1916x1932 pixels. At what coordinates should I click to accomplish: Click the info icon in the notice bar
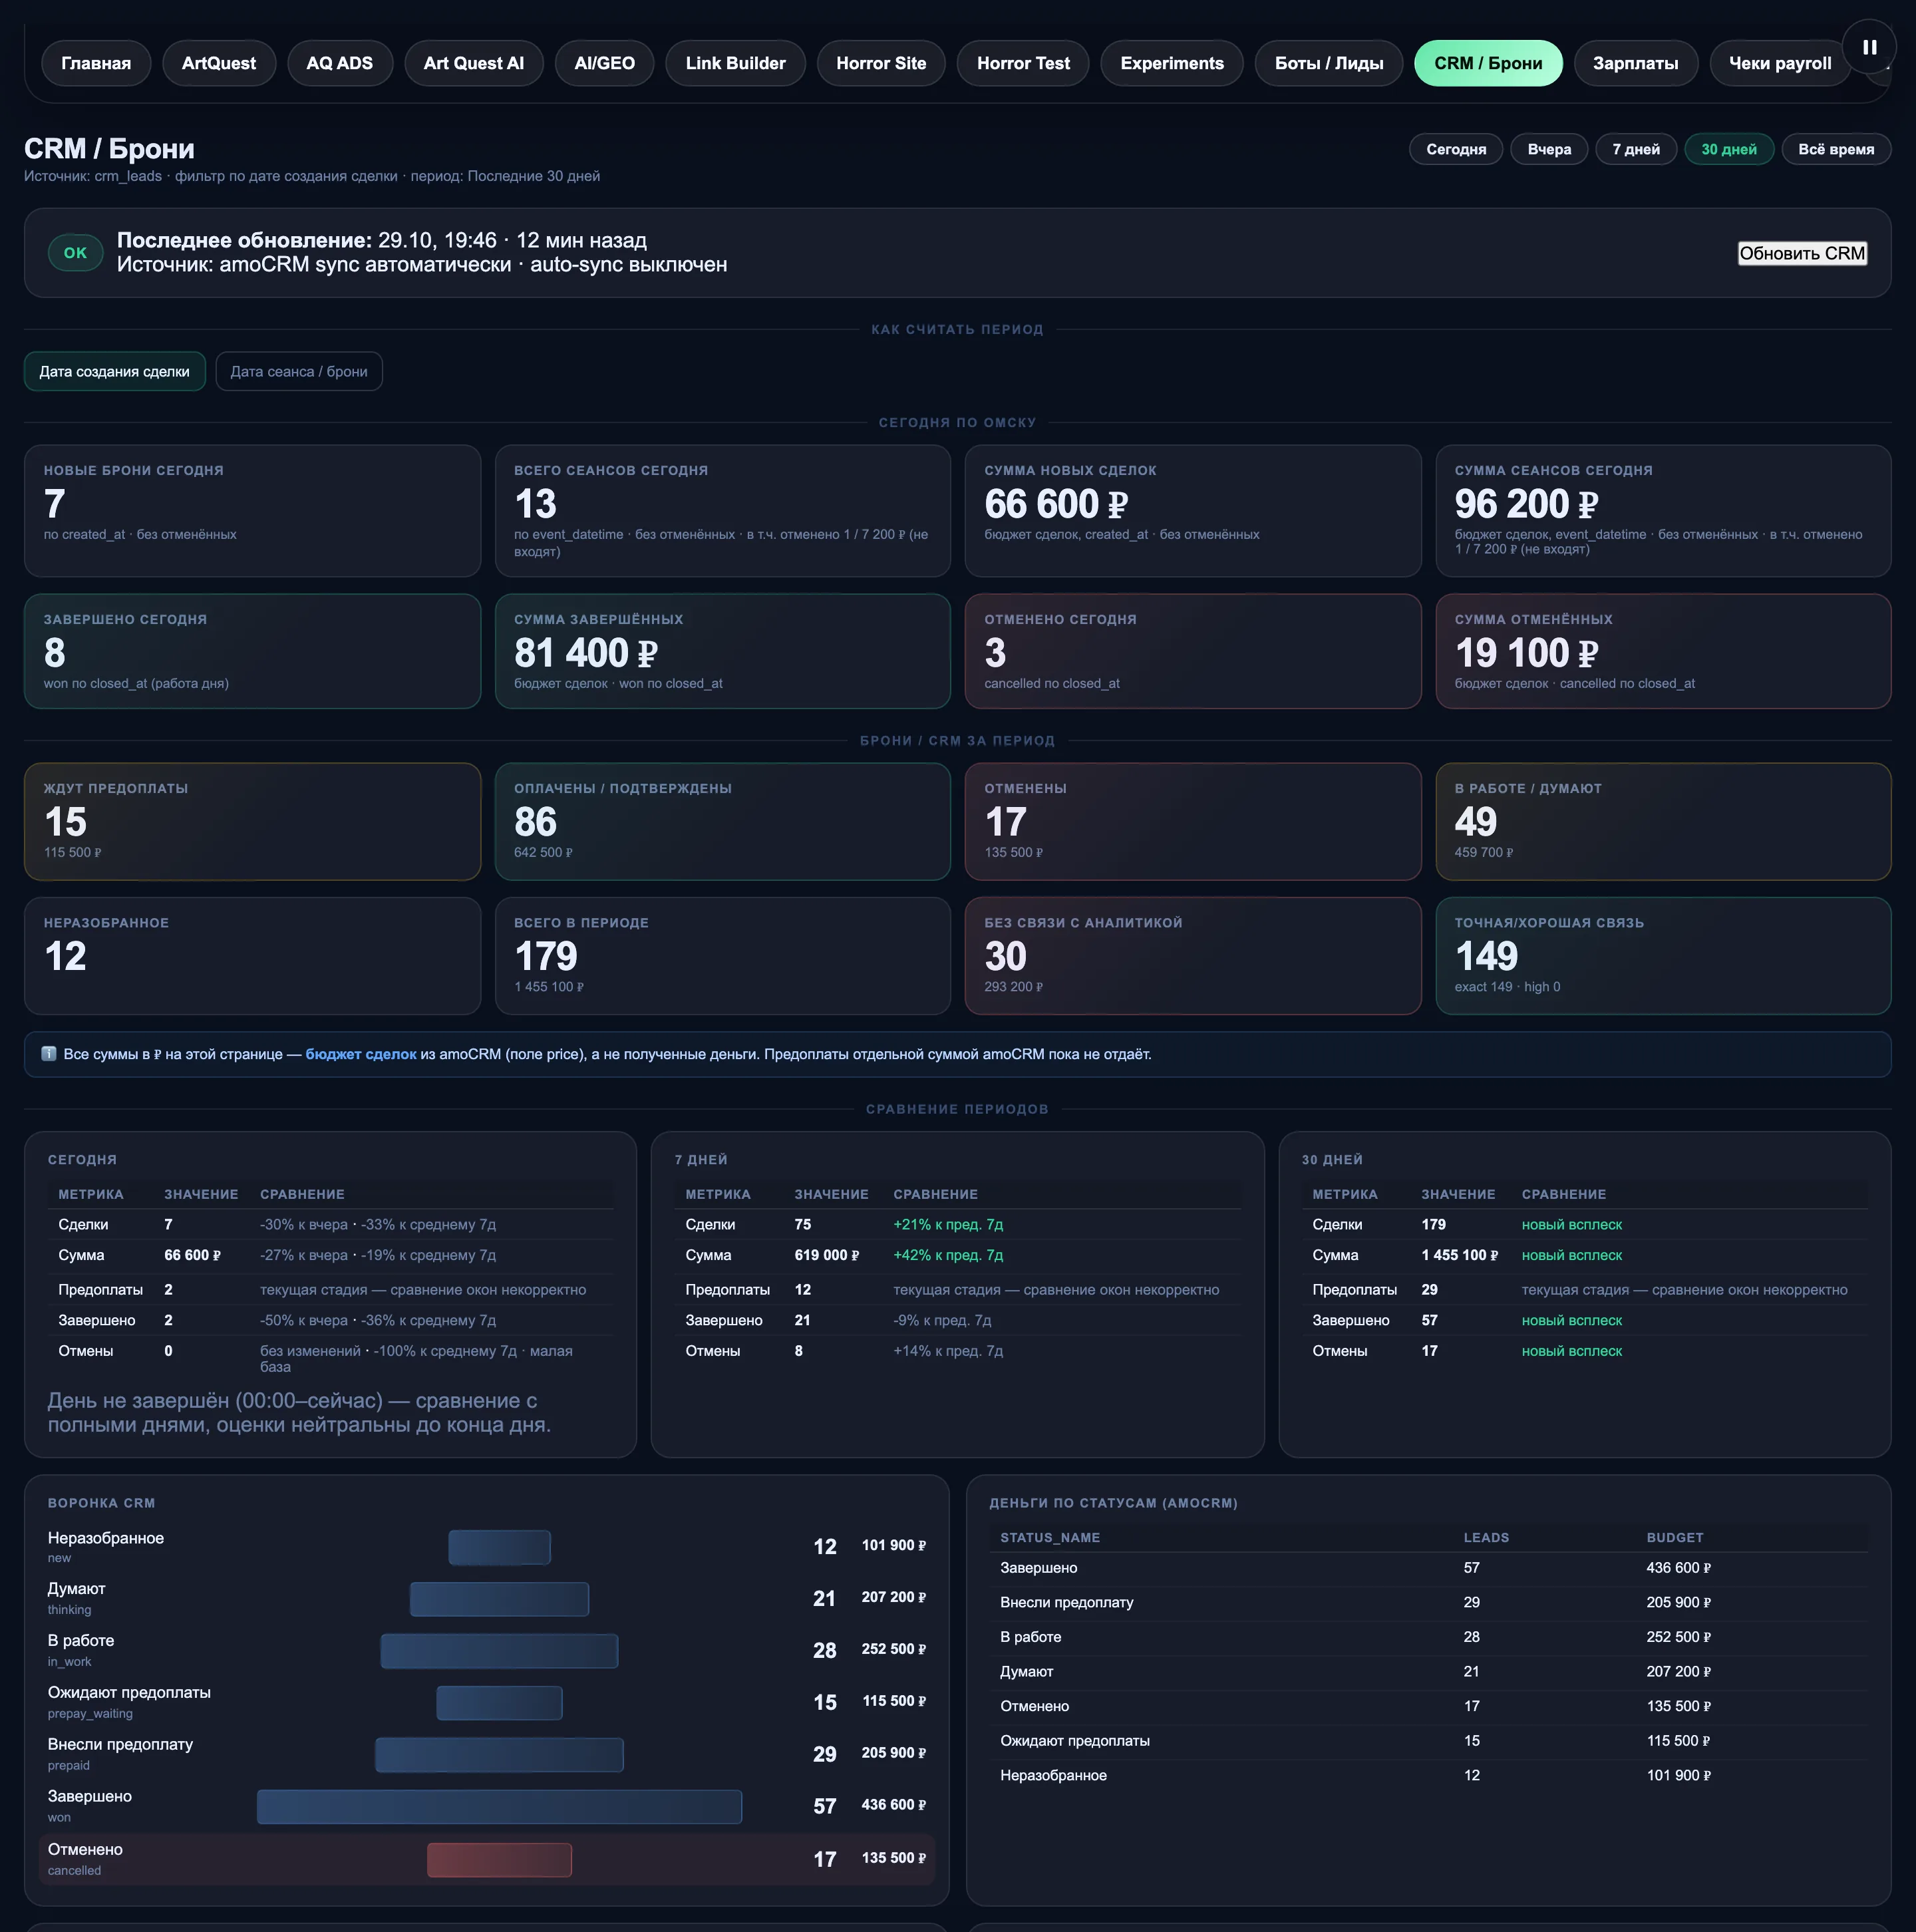click(x=48, y=1053)
